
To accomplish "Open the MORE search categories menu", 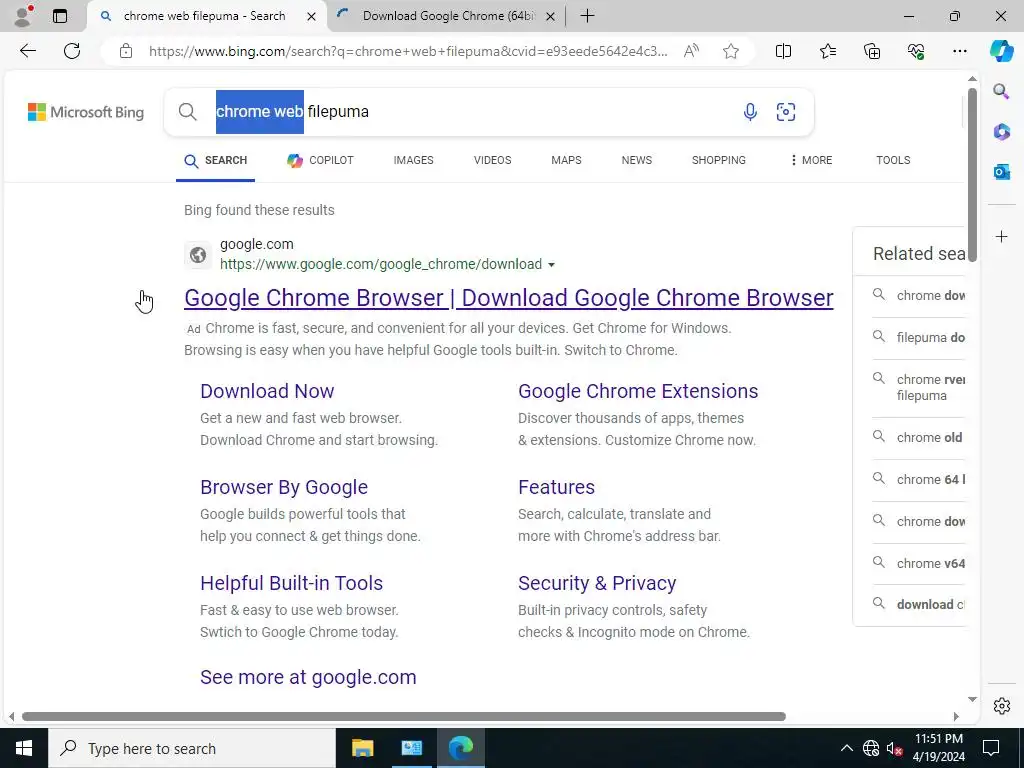I will coord(811,160).
